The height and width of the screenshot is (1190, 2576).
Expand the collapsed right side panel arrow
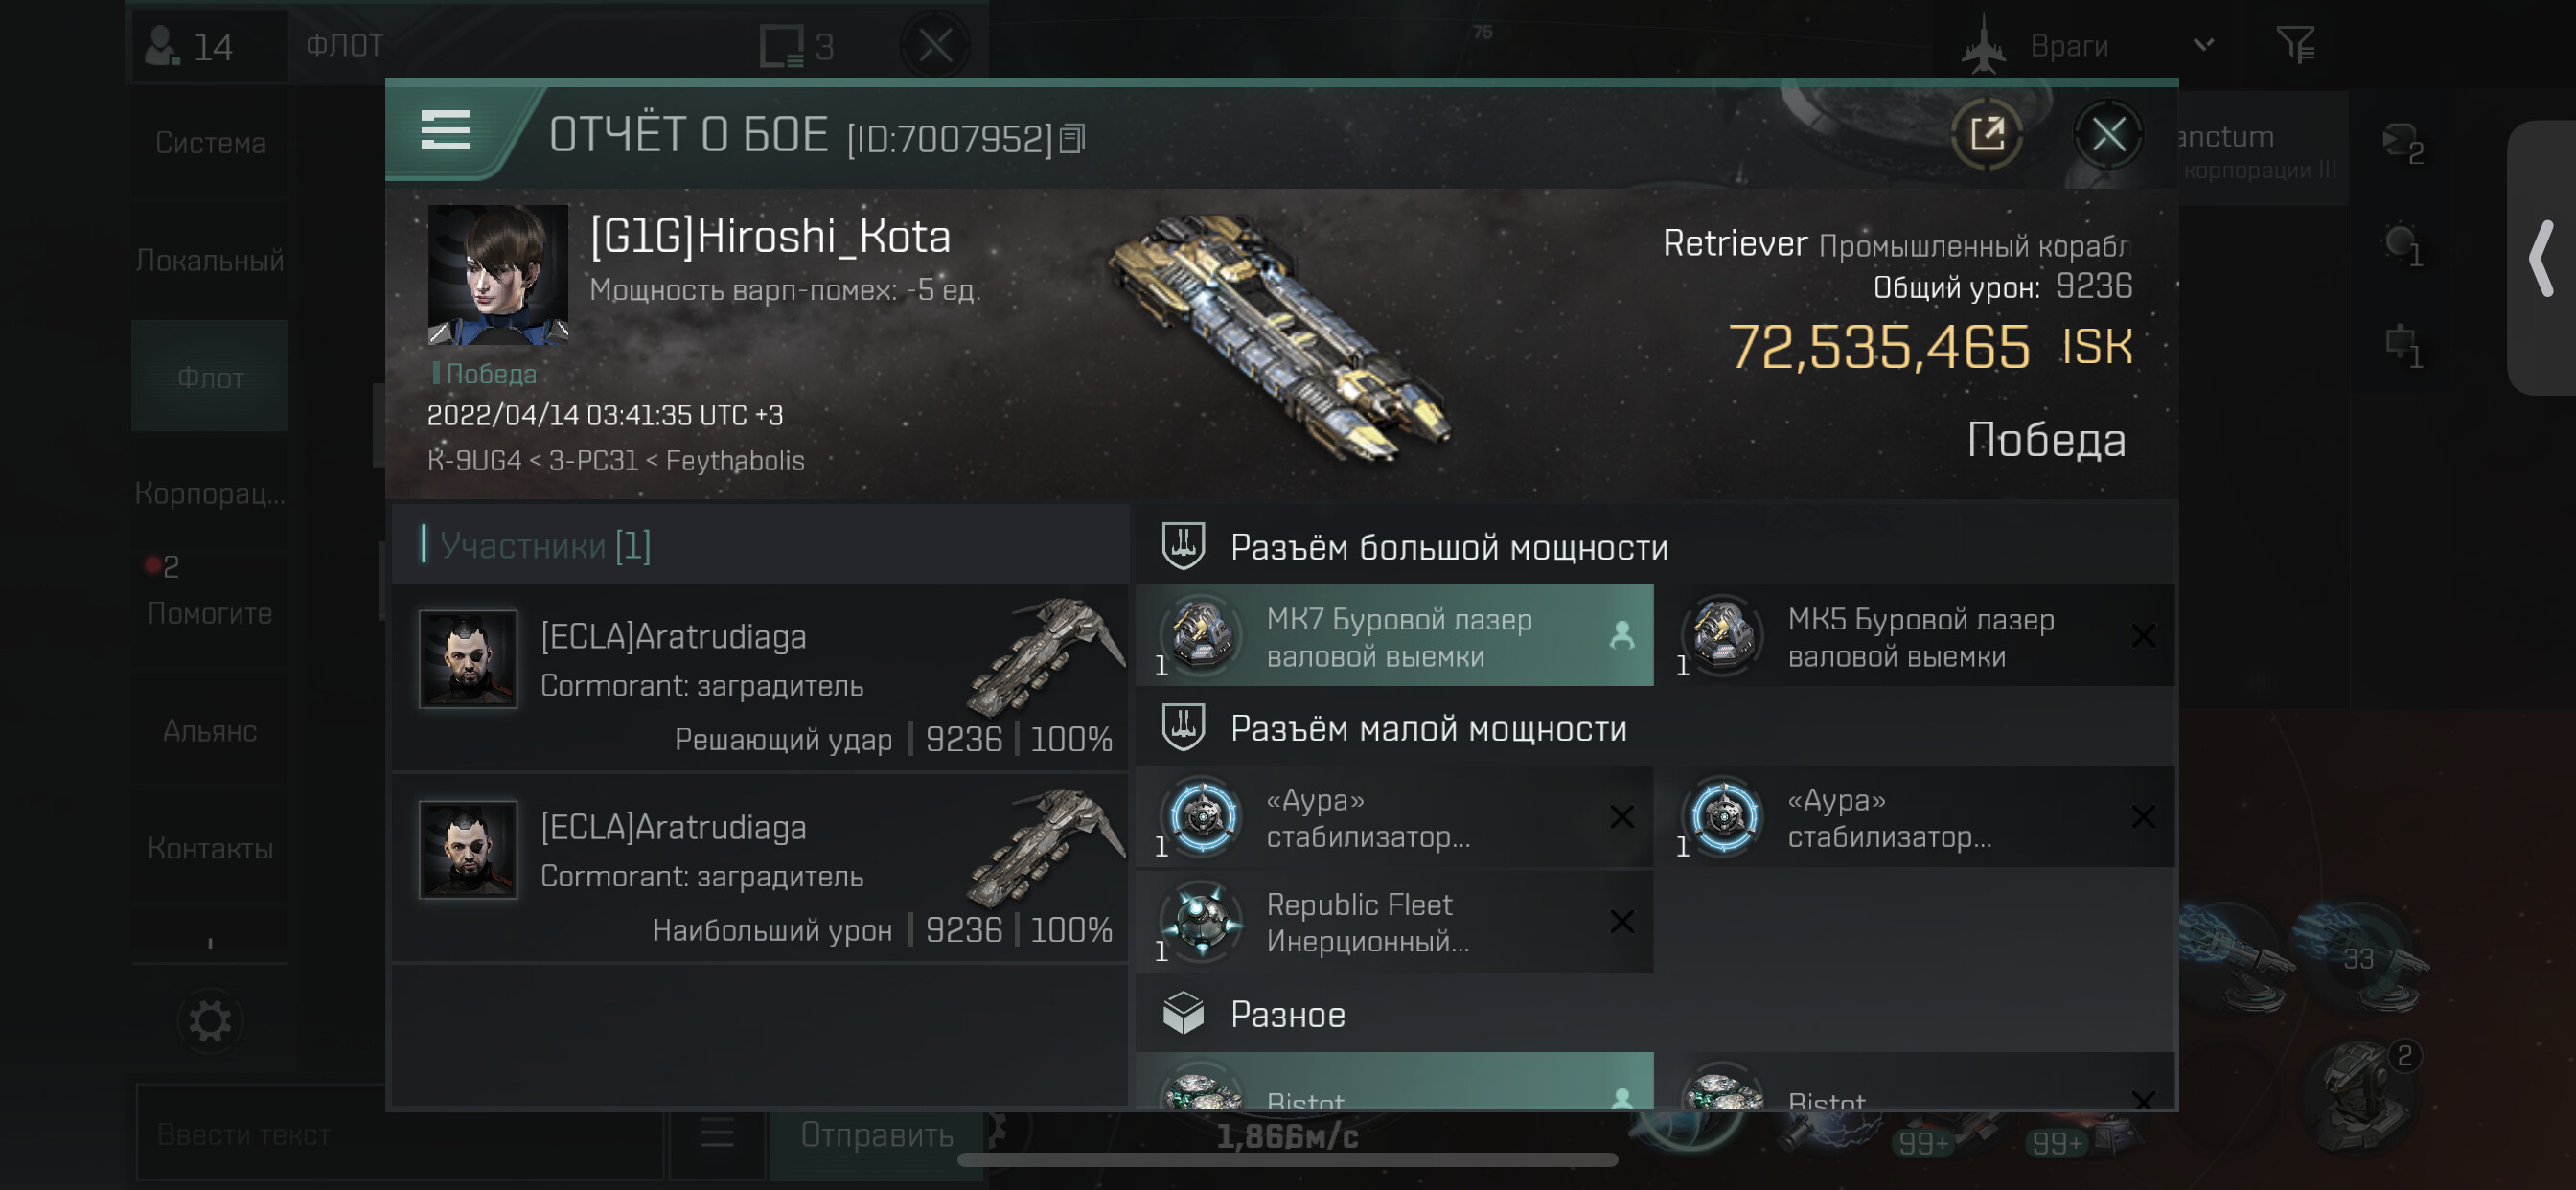pos(2542,258)
